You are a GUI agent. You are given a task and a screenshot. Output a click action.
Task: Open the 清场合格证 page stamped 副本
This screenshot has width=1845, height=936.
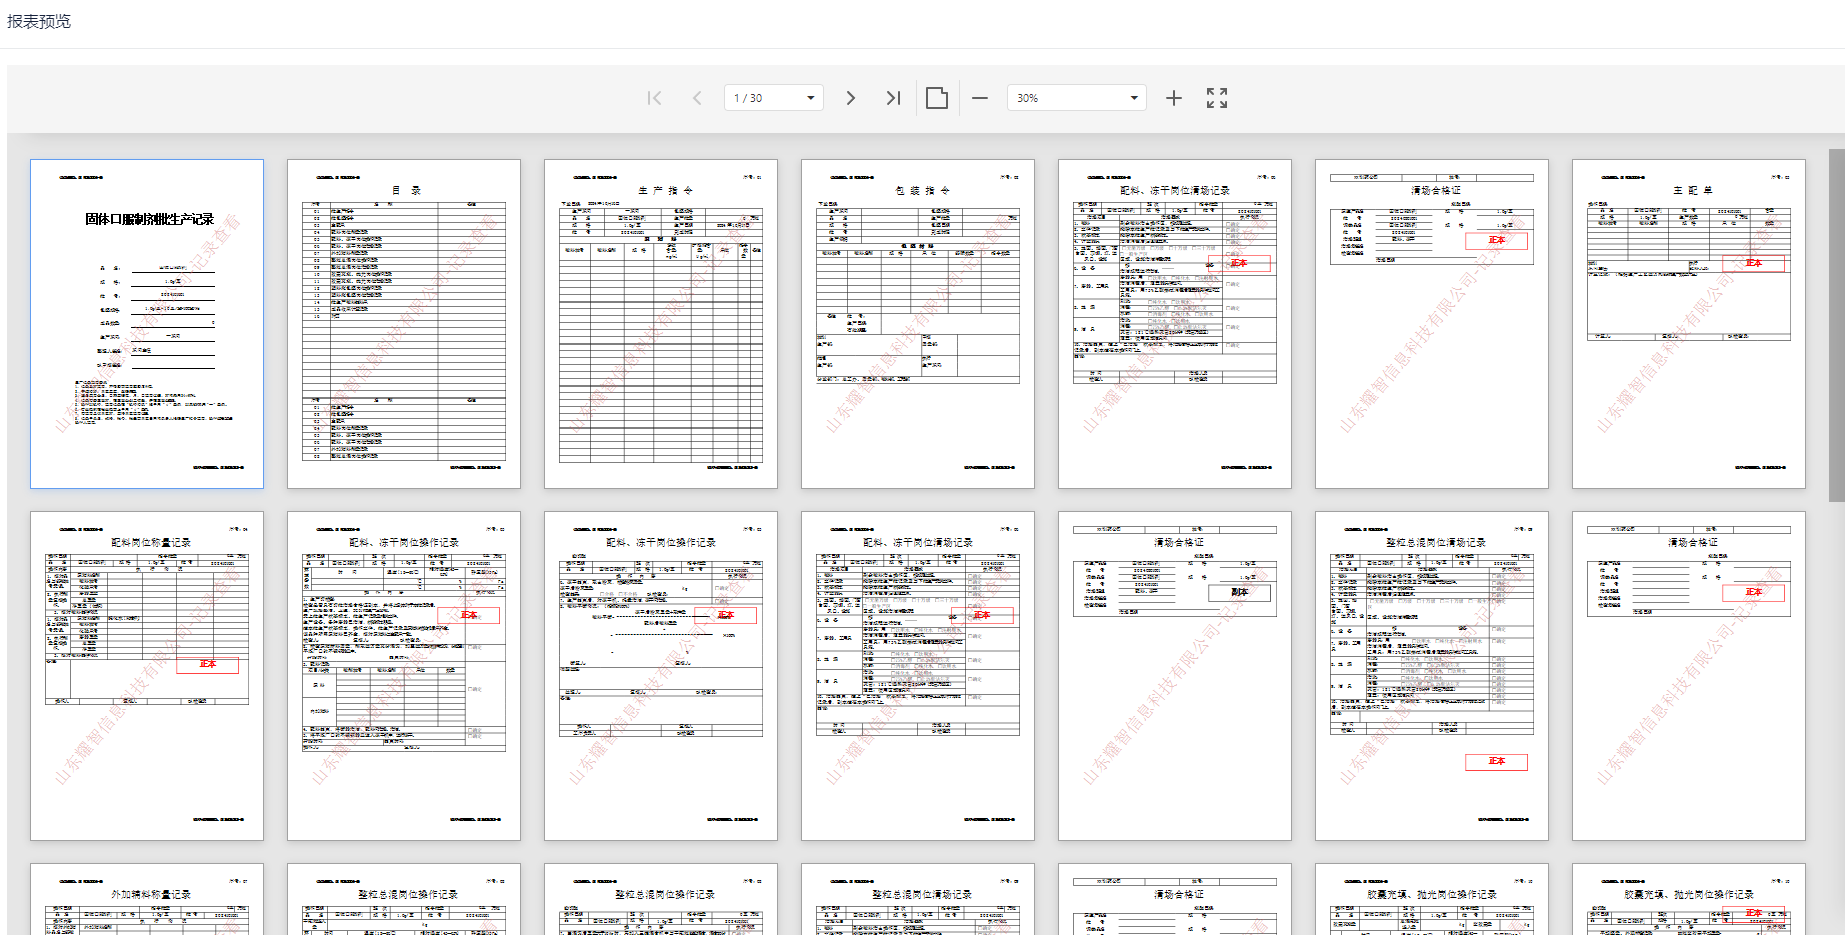pos(1175,676)
